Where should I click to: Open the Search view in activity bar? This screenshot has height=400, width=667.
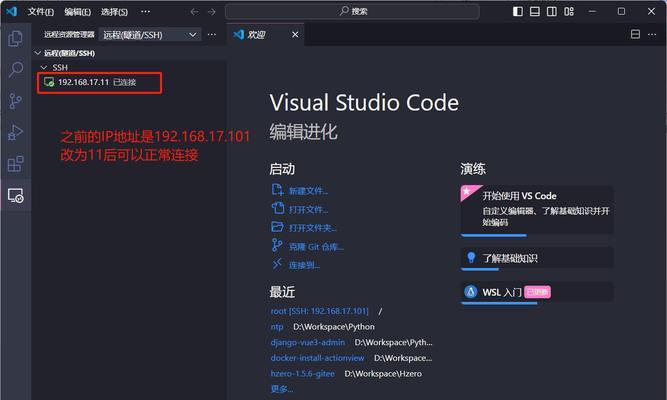coord(15,69)
